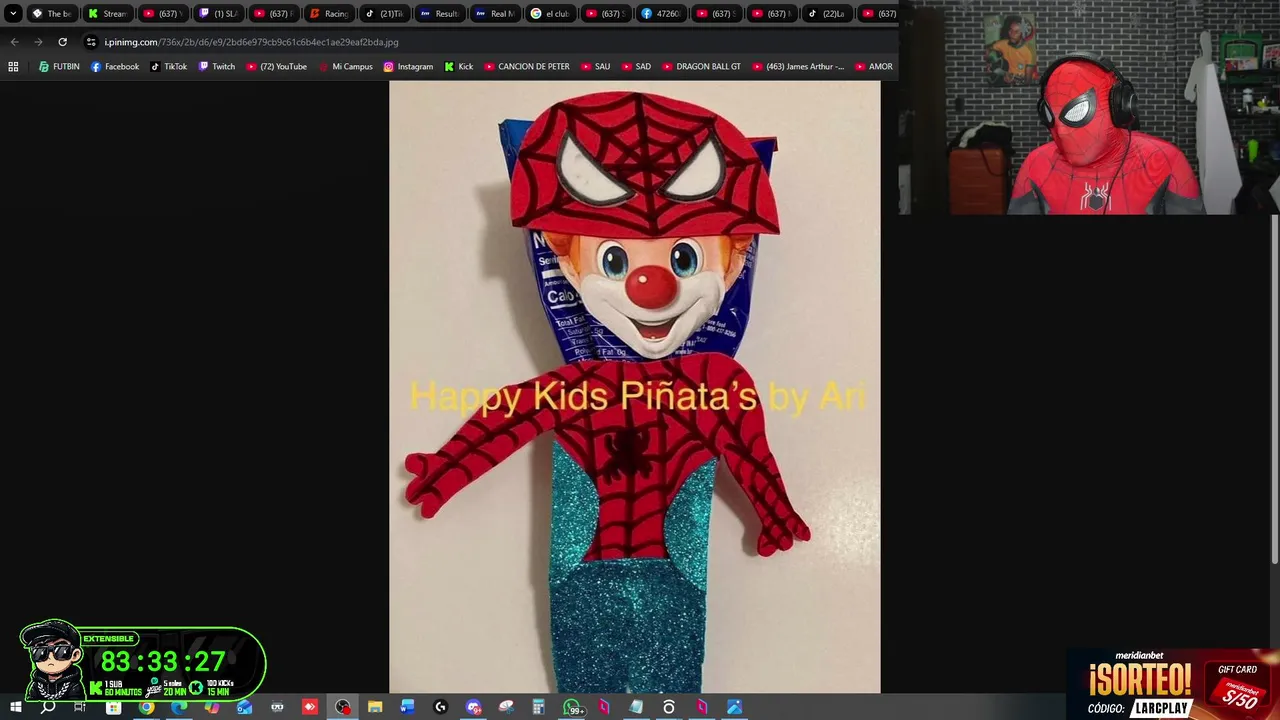The width and height of the screenshot is (1280, 720).
Task: Open the "(72) YouTube" bookmark
Action: [277, 67]
